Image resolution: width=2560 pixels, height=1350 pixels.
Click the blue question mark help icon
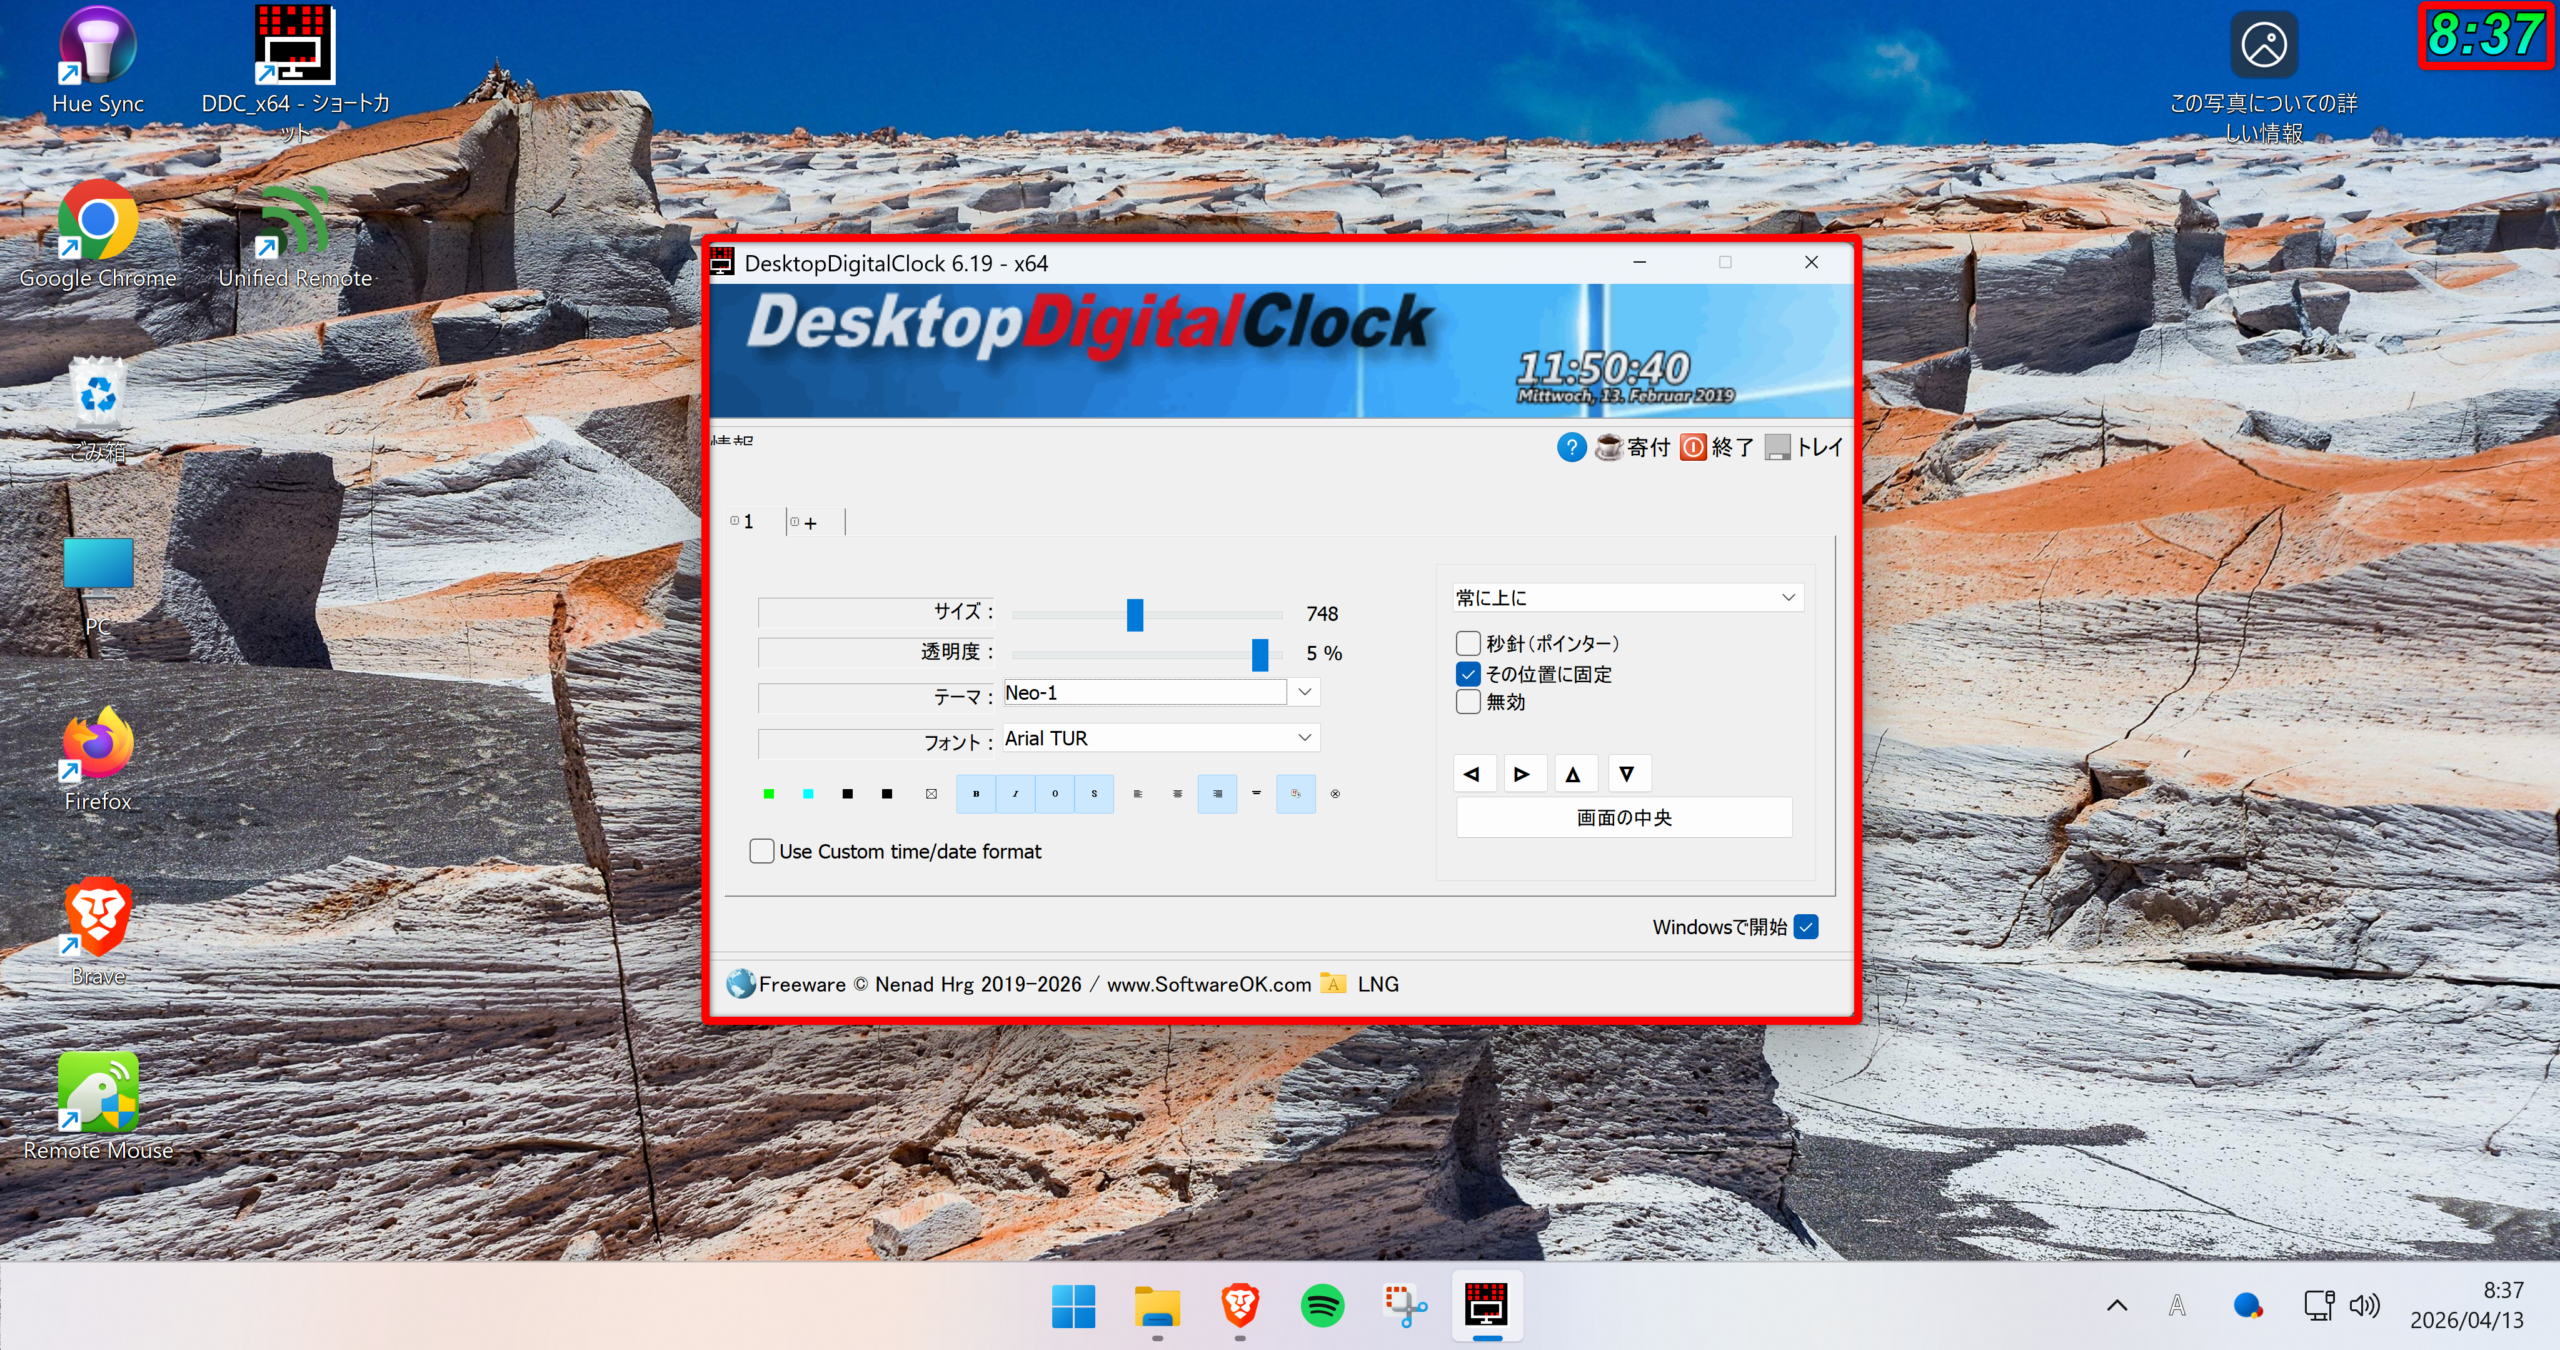point(1571,447)
